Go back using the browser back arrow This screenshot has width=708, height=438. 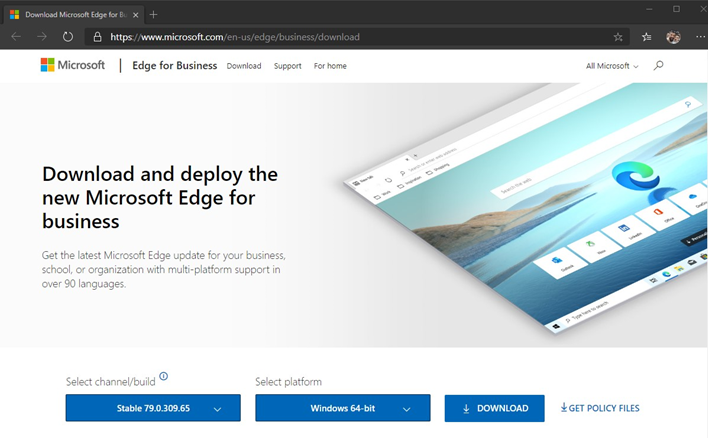16,37
